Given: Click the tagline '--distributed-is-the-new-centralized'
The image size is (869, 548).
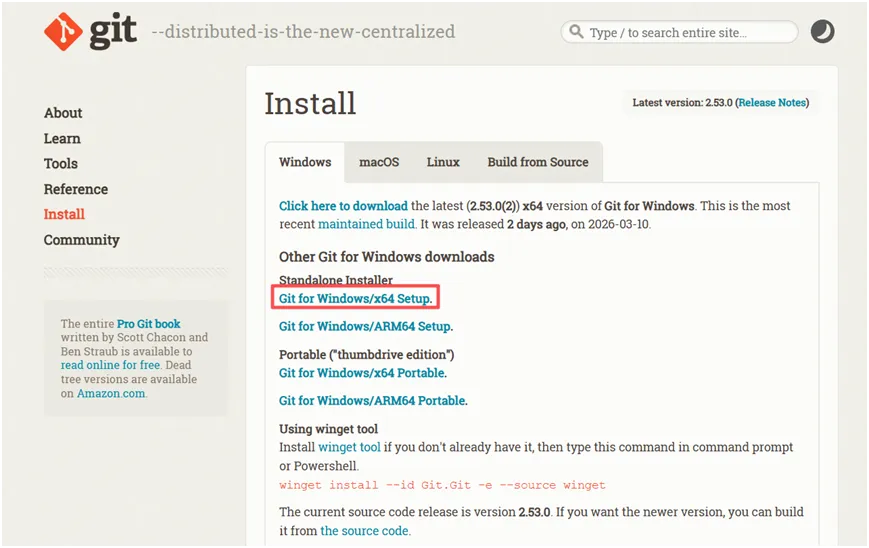Looking at the screenshot, I should tap(303, 32).
